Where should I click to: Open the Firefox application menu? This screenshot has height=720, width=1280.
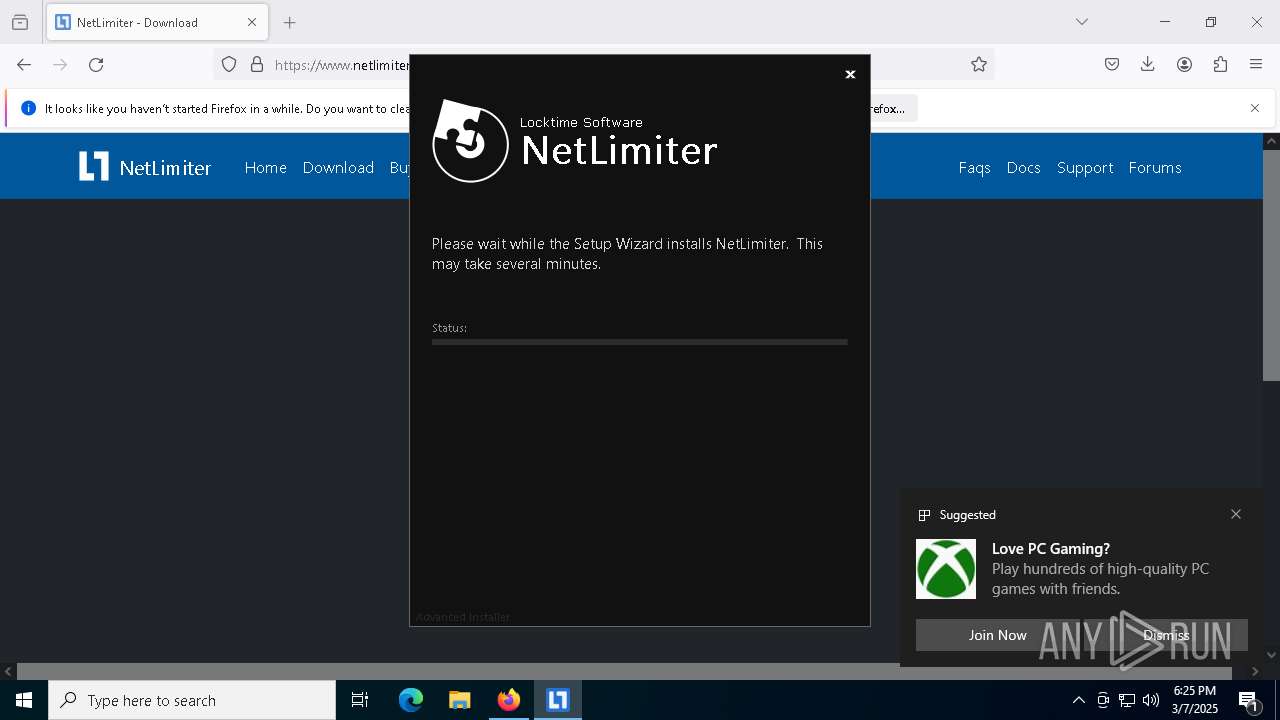(1256, 65)
